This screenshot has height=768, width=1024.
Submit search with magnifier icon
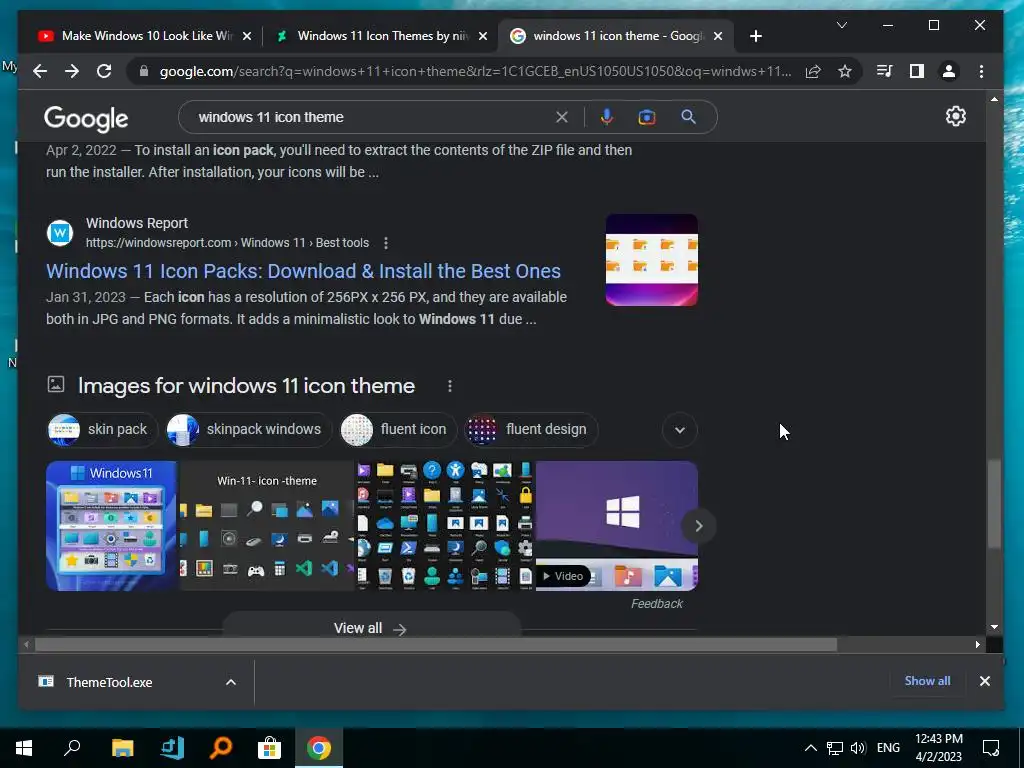click(688, 118)
